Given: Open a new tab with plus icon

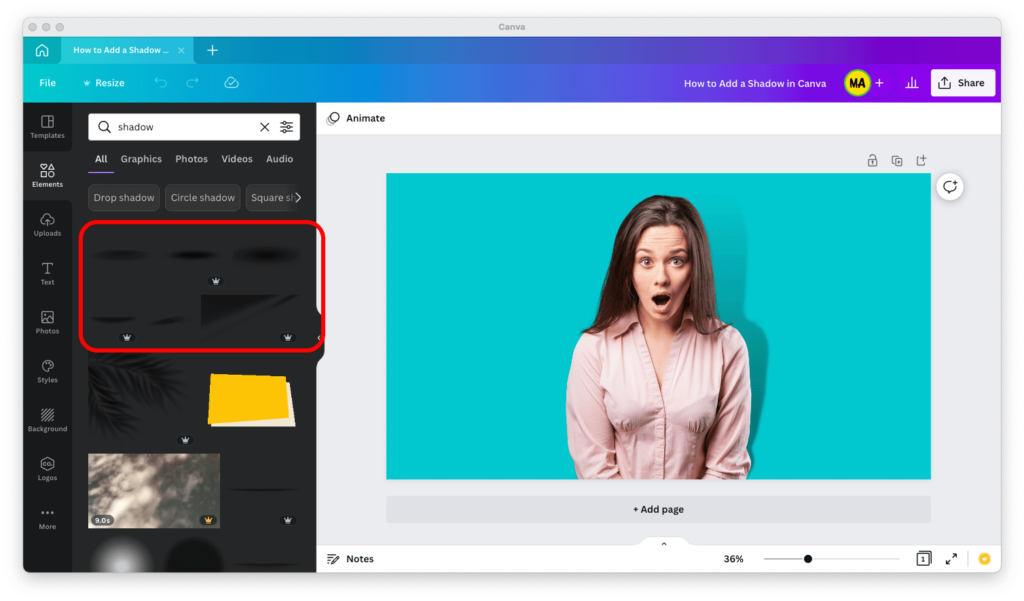Looking at the screenshot, I should (x=212, y=50).
